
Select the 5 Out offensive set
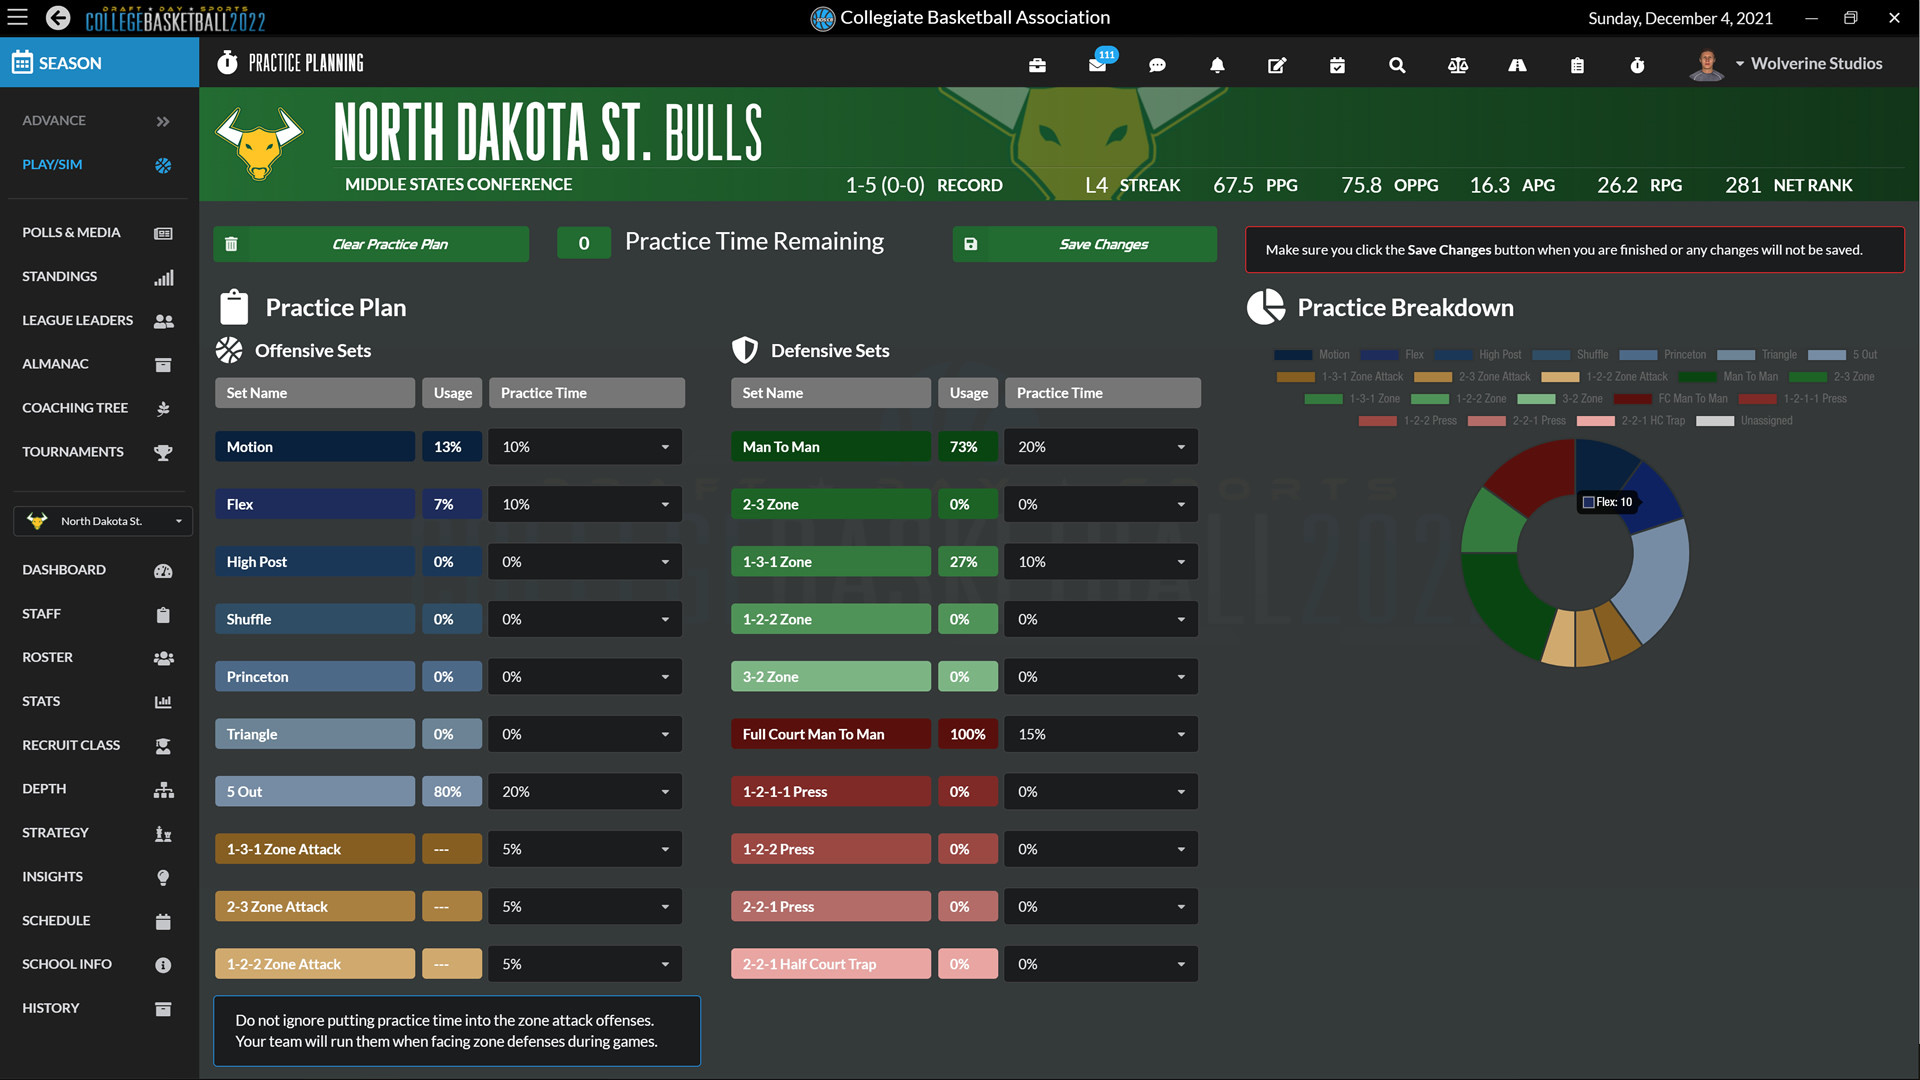(x=314, y=791)
